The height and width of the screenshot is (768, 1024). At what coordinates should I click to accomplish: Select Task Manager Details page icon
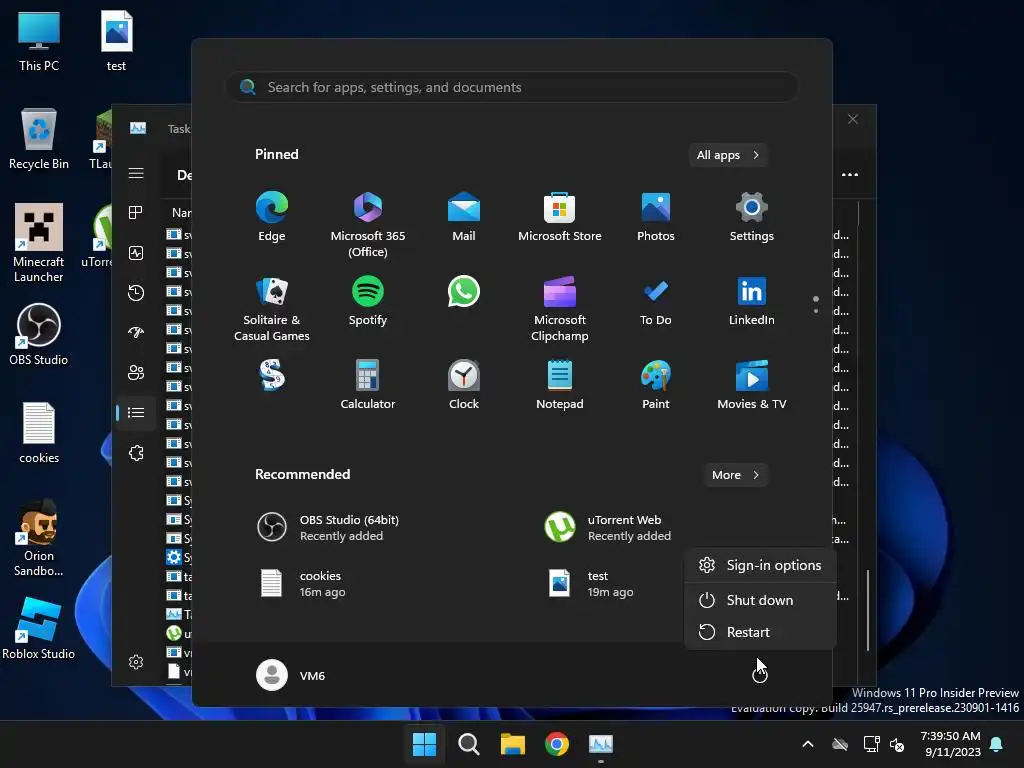coord(136,412)
